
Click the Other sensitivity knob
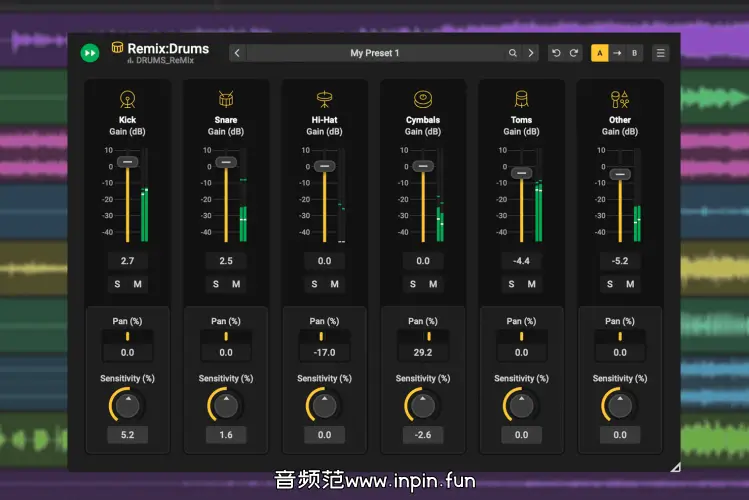click(620, 405)
